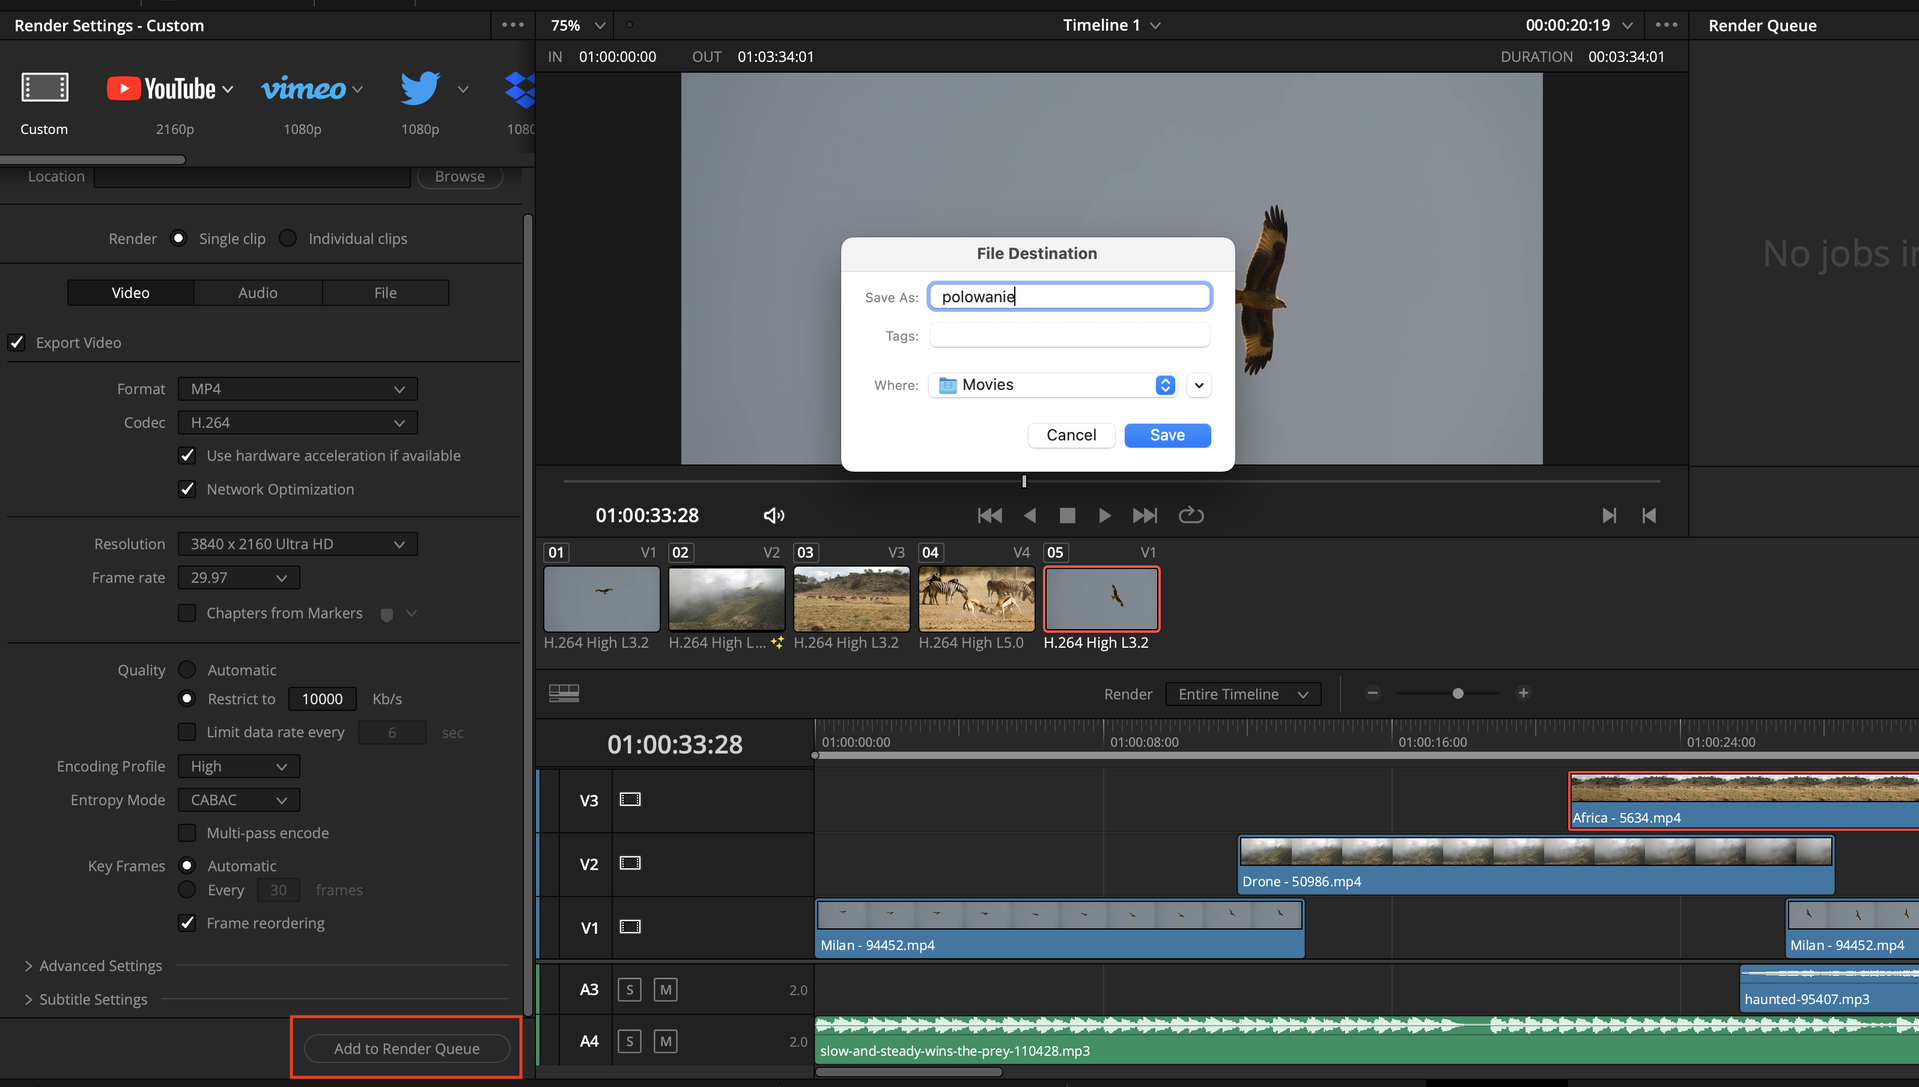The image size is (1919, 1087).
Task: Click the Add to Render Queue button
Action: [x=406, y=1048]
